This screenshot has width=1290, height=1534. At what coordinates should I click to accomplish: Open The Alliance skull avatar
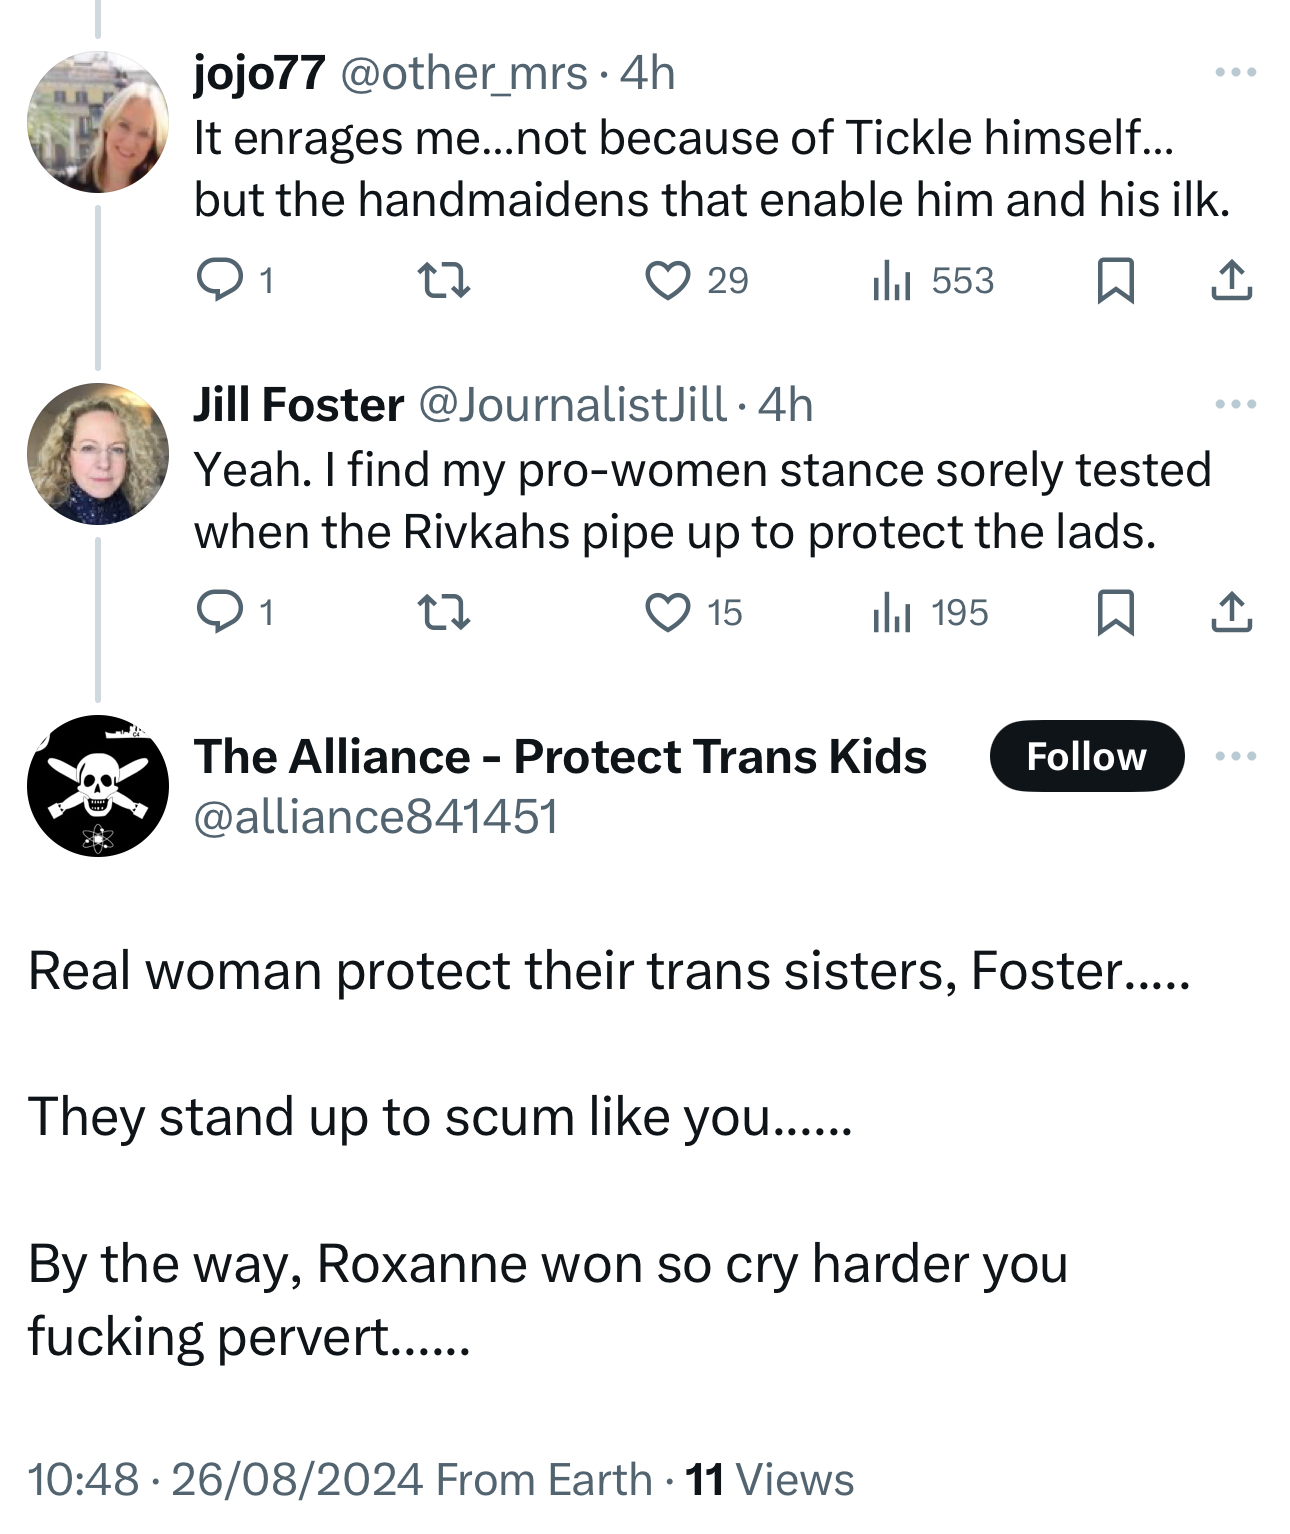click(98, 786)
